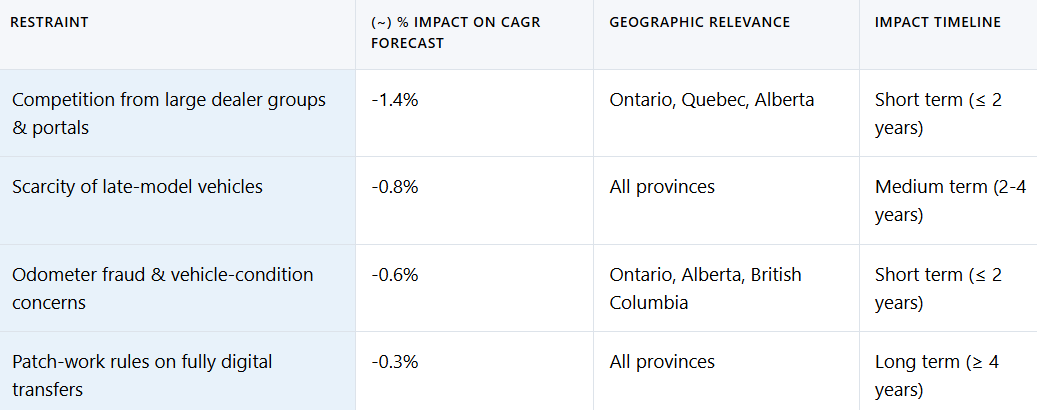Click the % Impact on CAGR Forecast header
This screenshot has width=1037, height=410.
pyautogui.click(x=455, y=33)
